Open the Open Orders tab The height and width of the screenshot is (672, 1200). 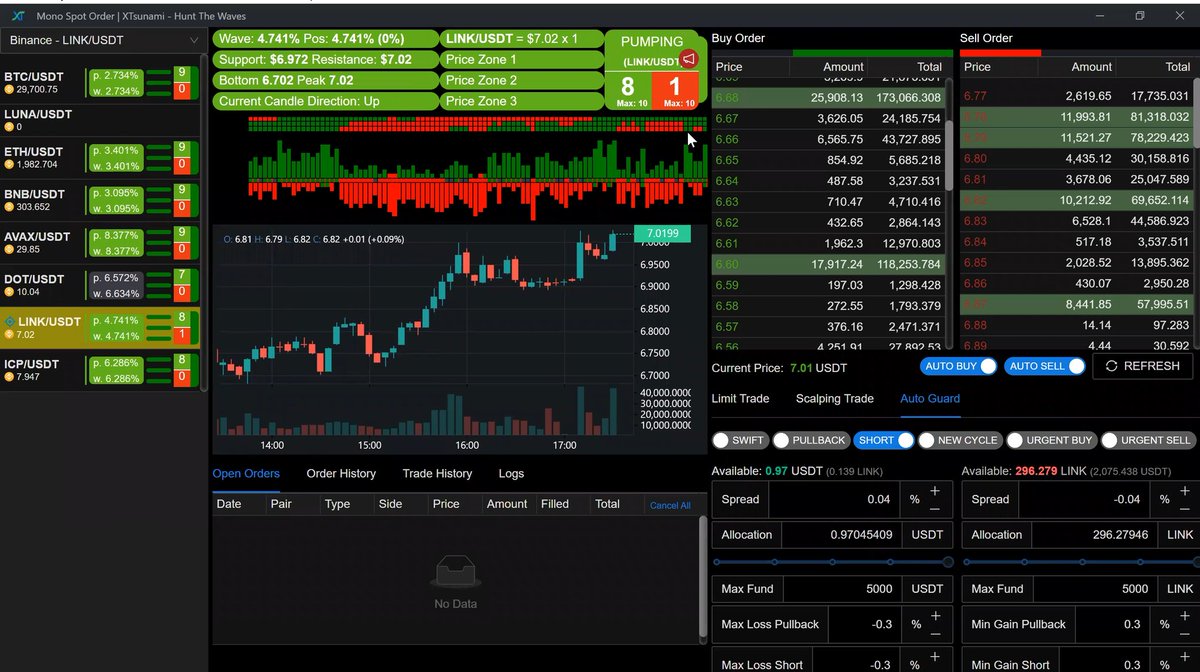coord(246,473)
